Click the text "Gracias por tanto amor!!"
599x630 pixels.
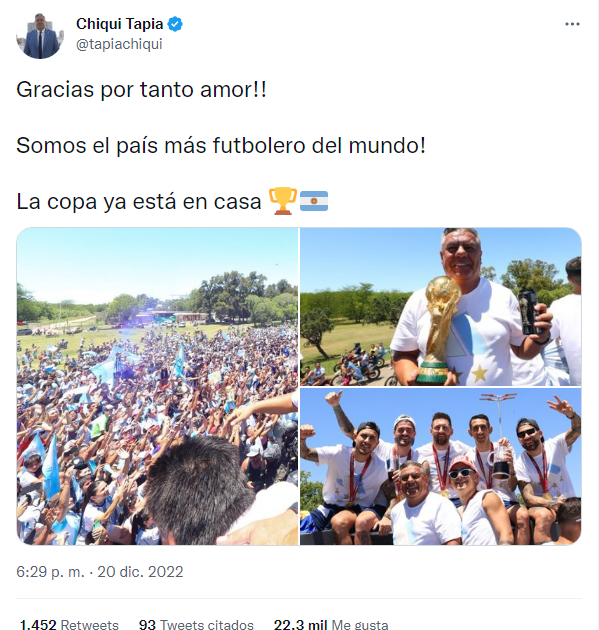coord(141,89)
